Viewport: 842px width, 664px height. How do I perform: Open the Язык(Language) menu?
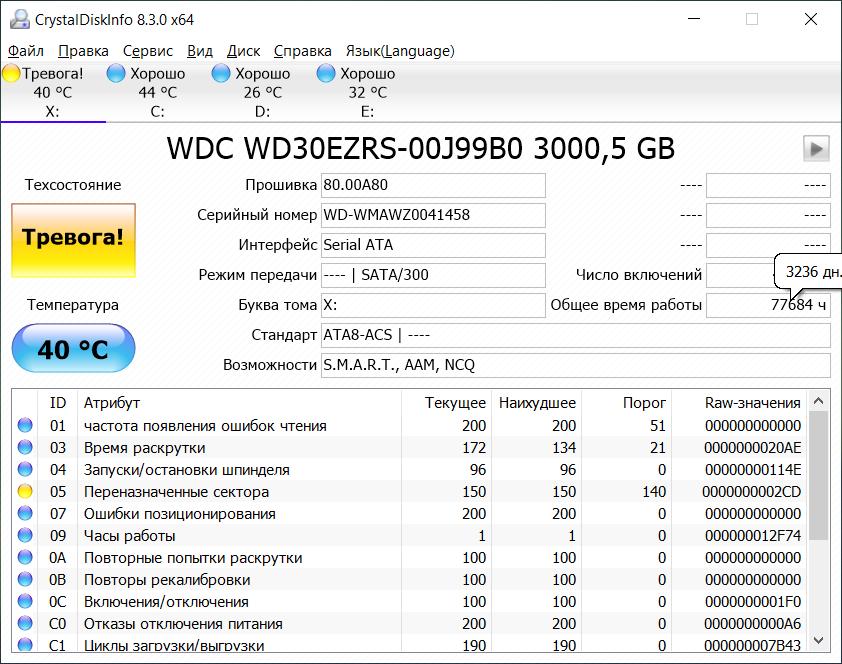pyautogui.click(x=400, y=51)
